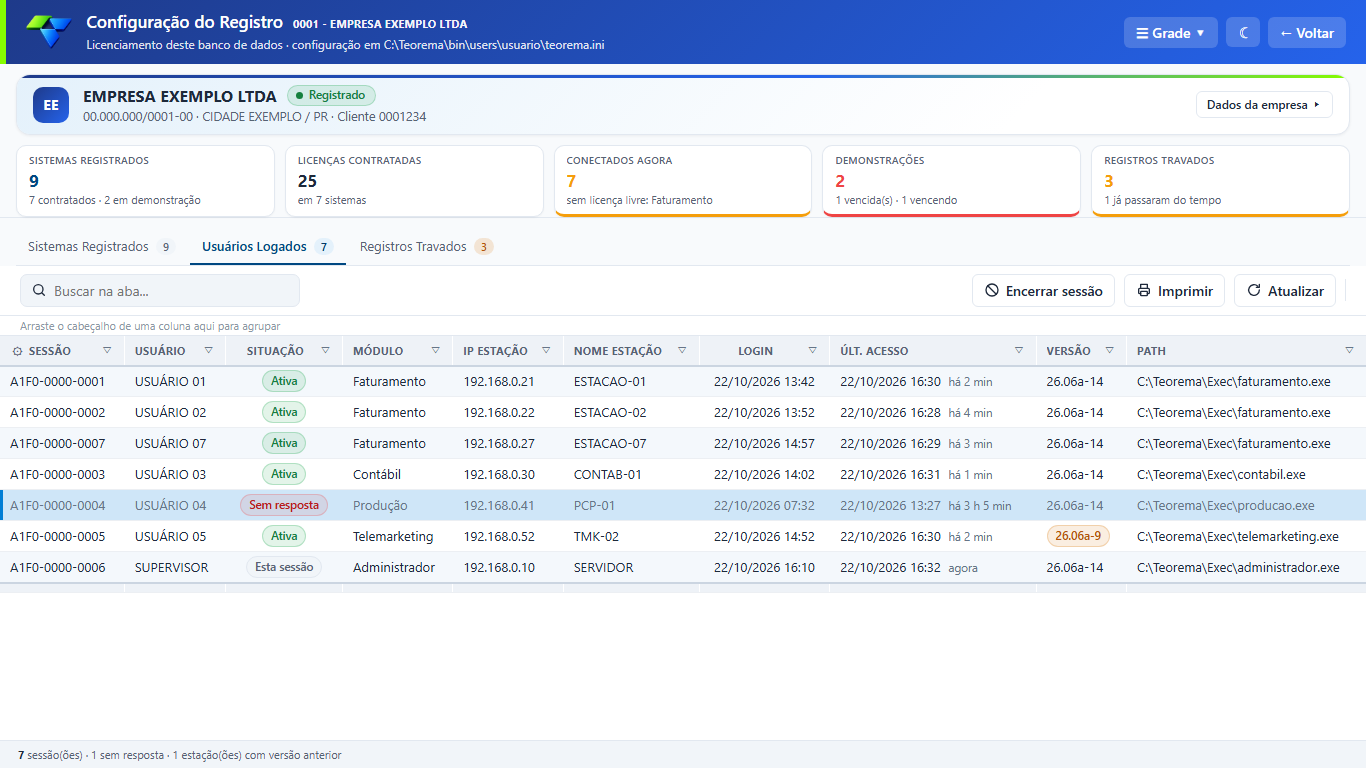
Task: Click the Licenças Contratadas summary card
Action: coord(414,181)
